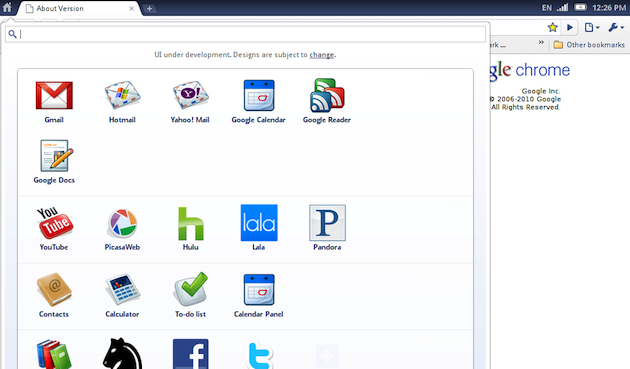The width and height of the screenshot is (630, 369).
Task: Open the wrench settings menu
Action: coord(616,27)
